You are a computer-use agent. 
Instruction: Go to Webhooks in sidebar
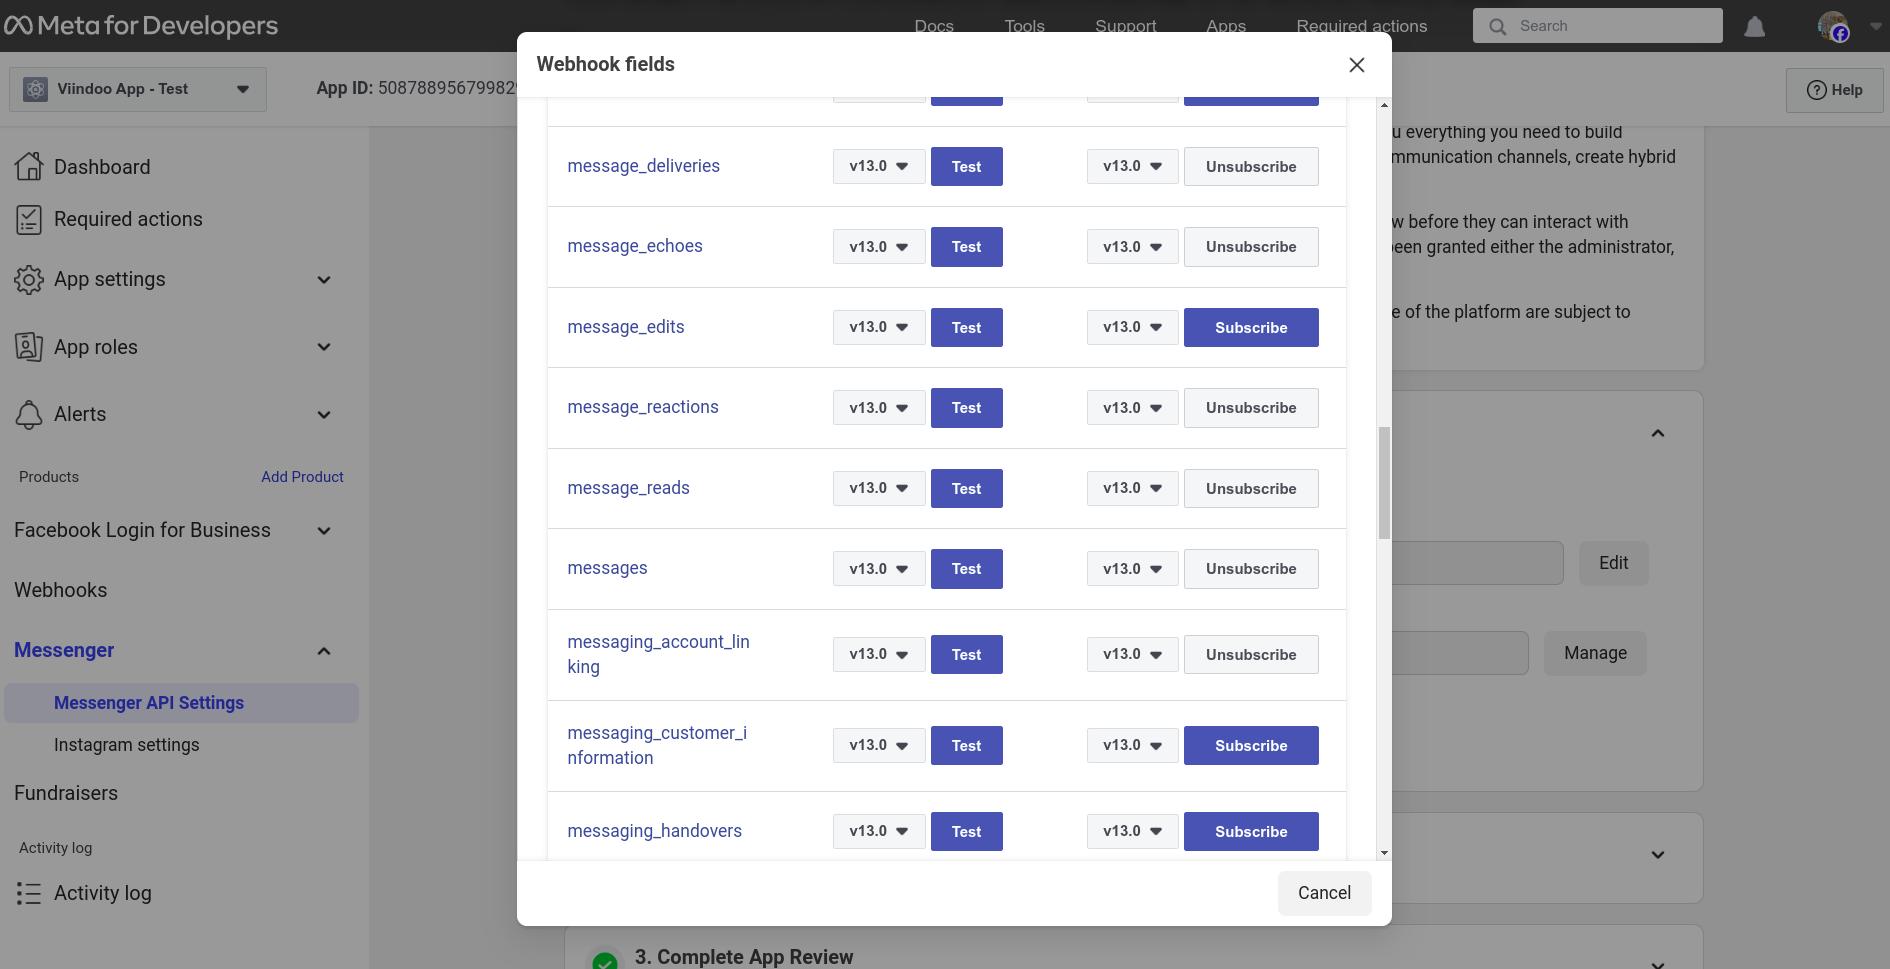point(60,590)
